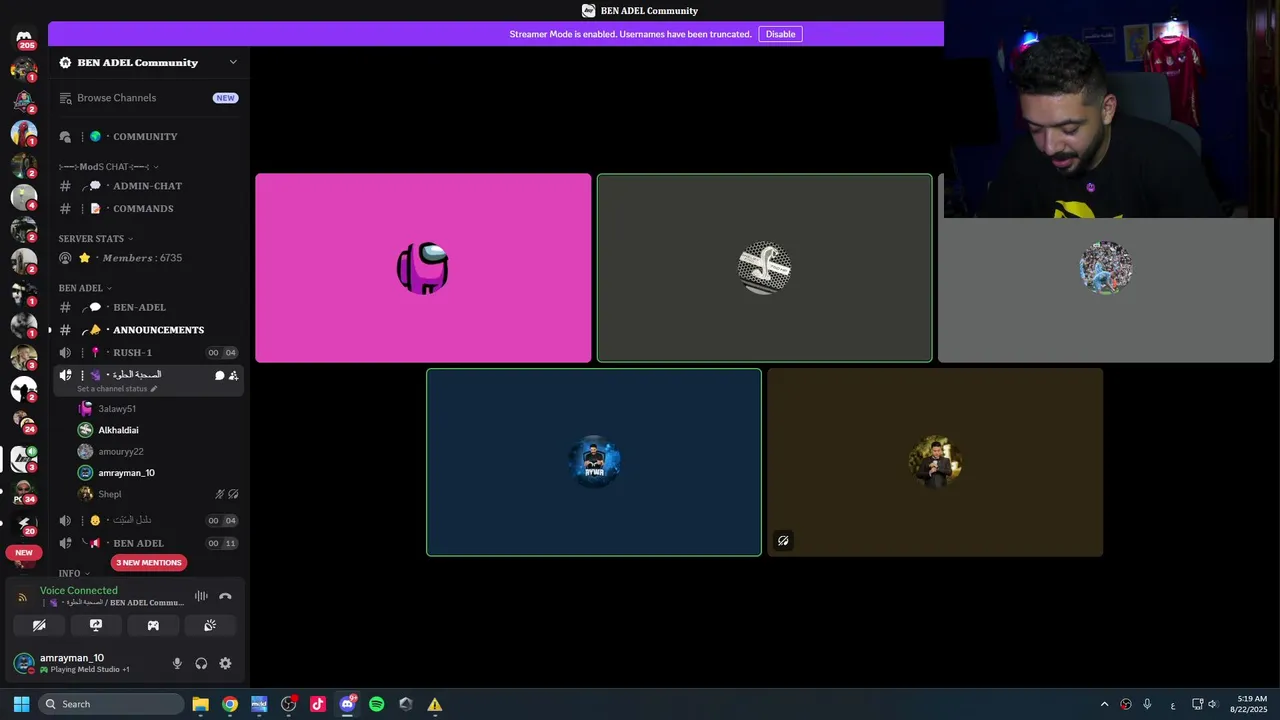Screen dimensions: 1280x720
Task: Edit channel status pencil icon
Action: tap(154, 389)
